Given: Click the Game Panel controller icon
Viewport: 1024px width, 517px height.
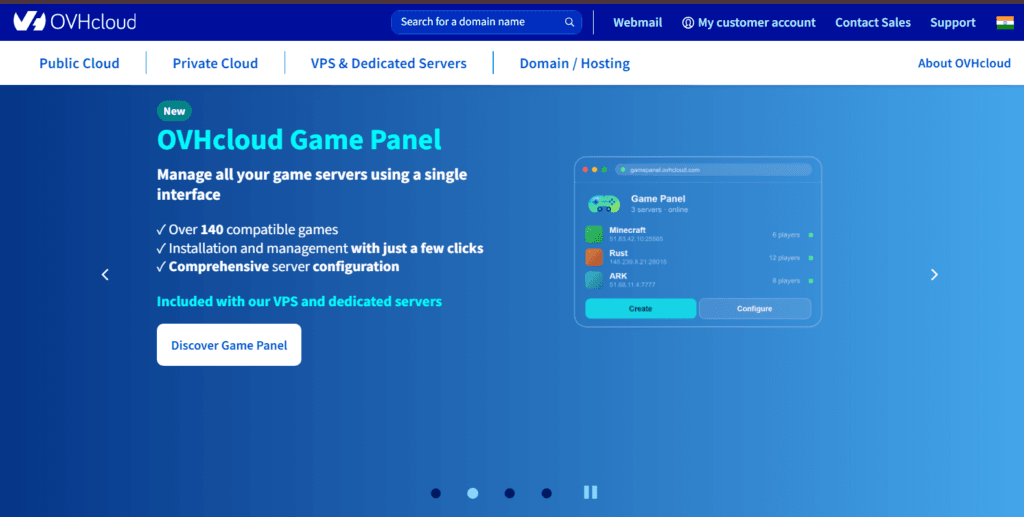Looking at the screenshot, I should 604,204.
